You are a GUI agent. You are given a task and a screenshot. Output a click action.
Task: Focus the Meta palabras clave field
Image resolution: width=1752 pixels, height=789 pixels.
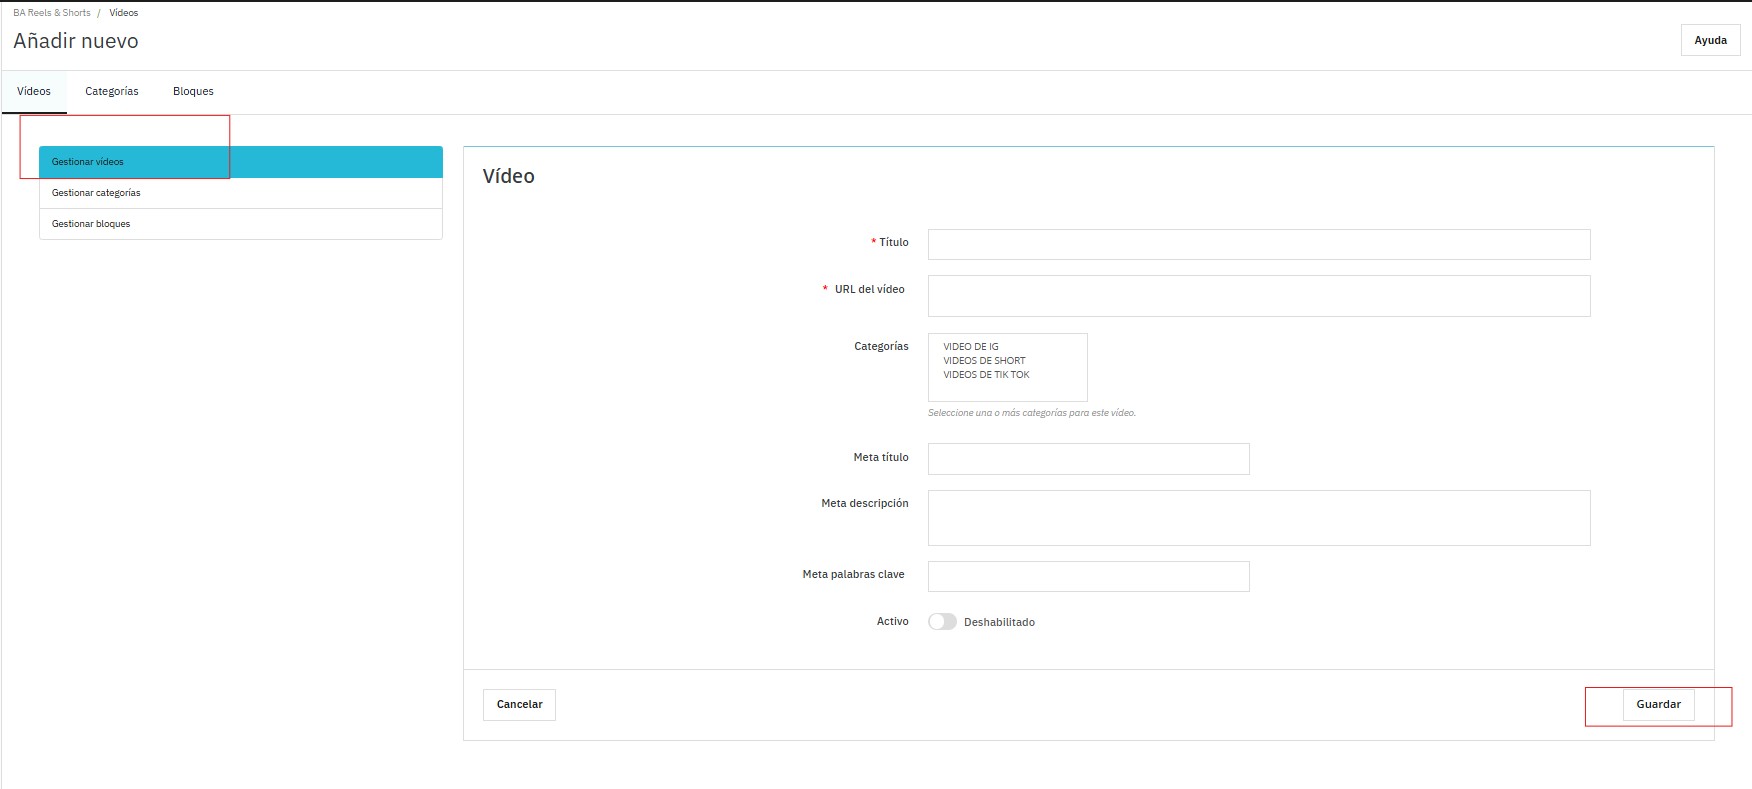[x=1088, y=576]
